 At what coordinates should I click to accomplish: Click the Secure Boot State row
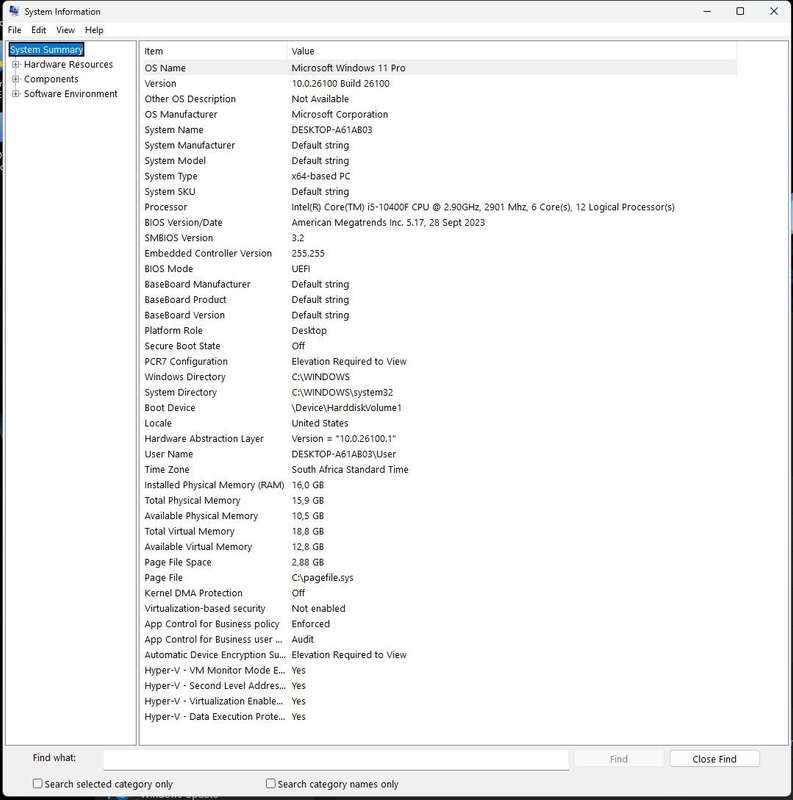(x=439, y=346)
